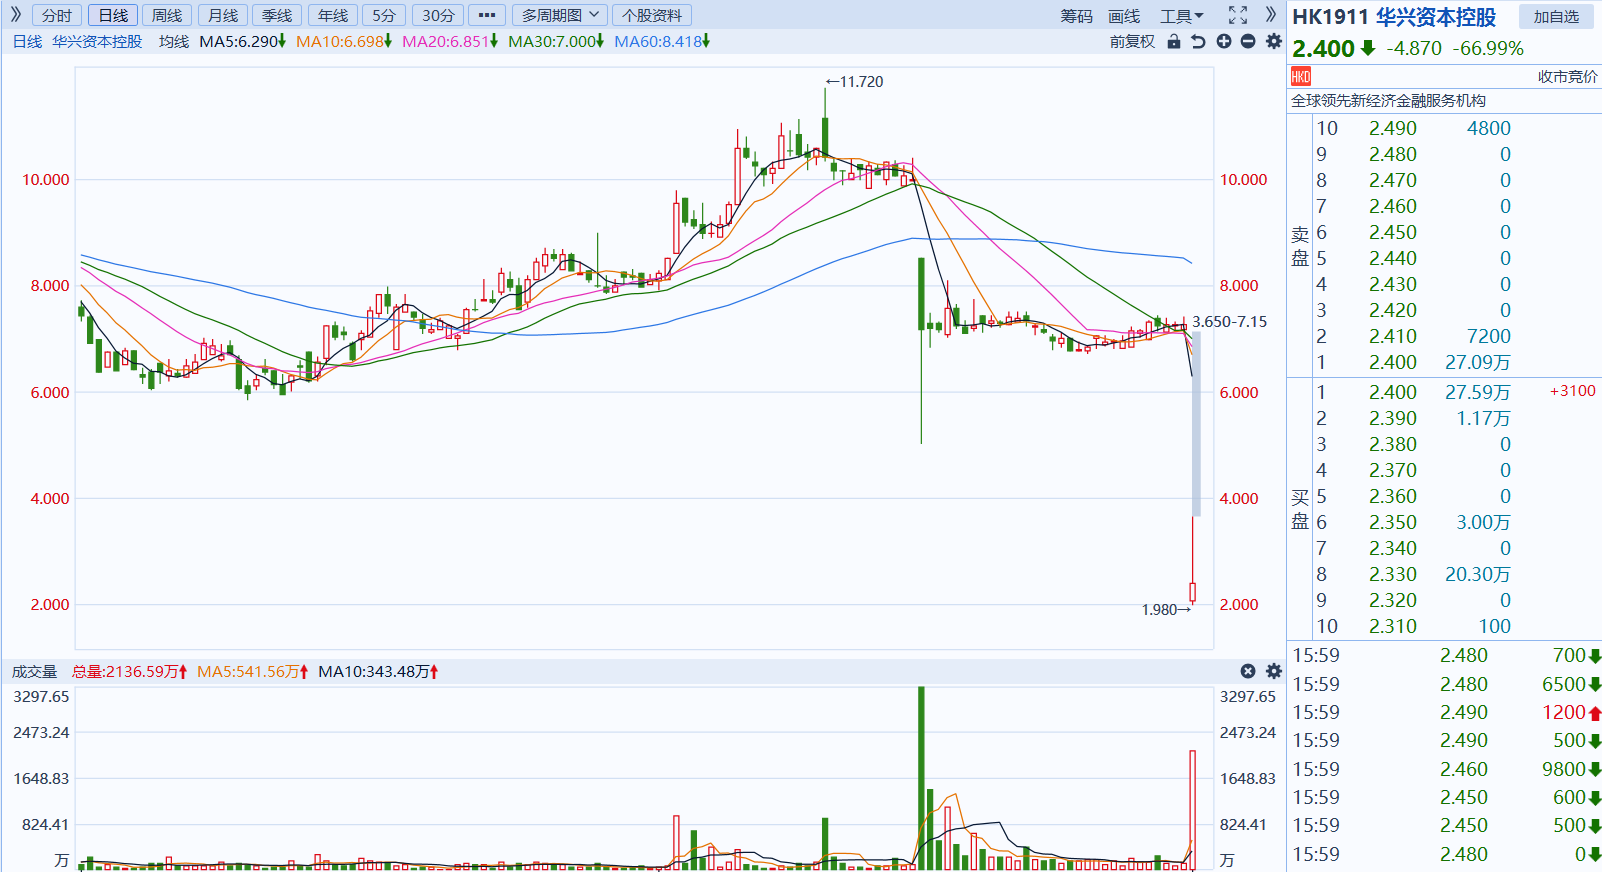Toggle 前复权 price adjustment
Screen dimensions: 1602x872
click(x=1132, y=41)
